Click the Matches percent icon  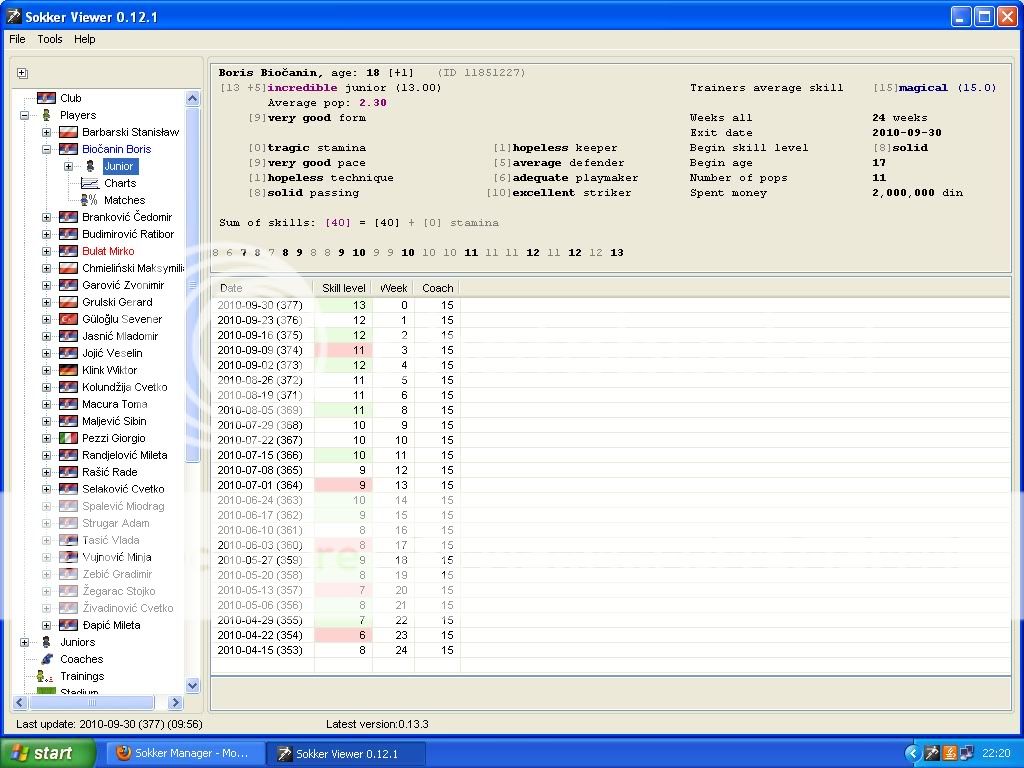(90, 200)
